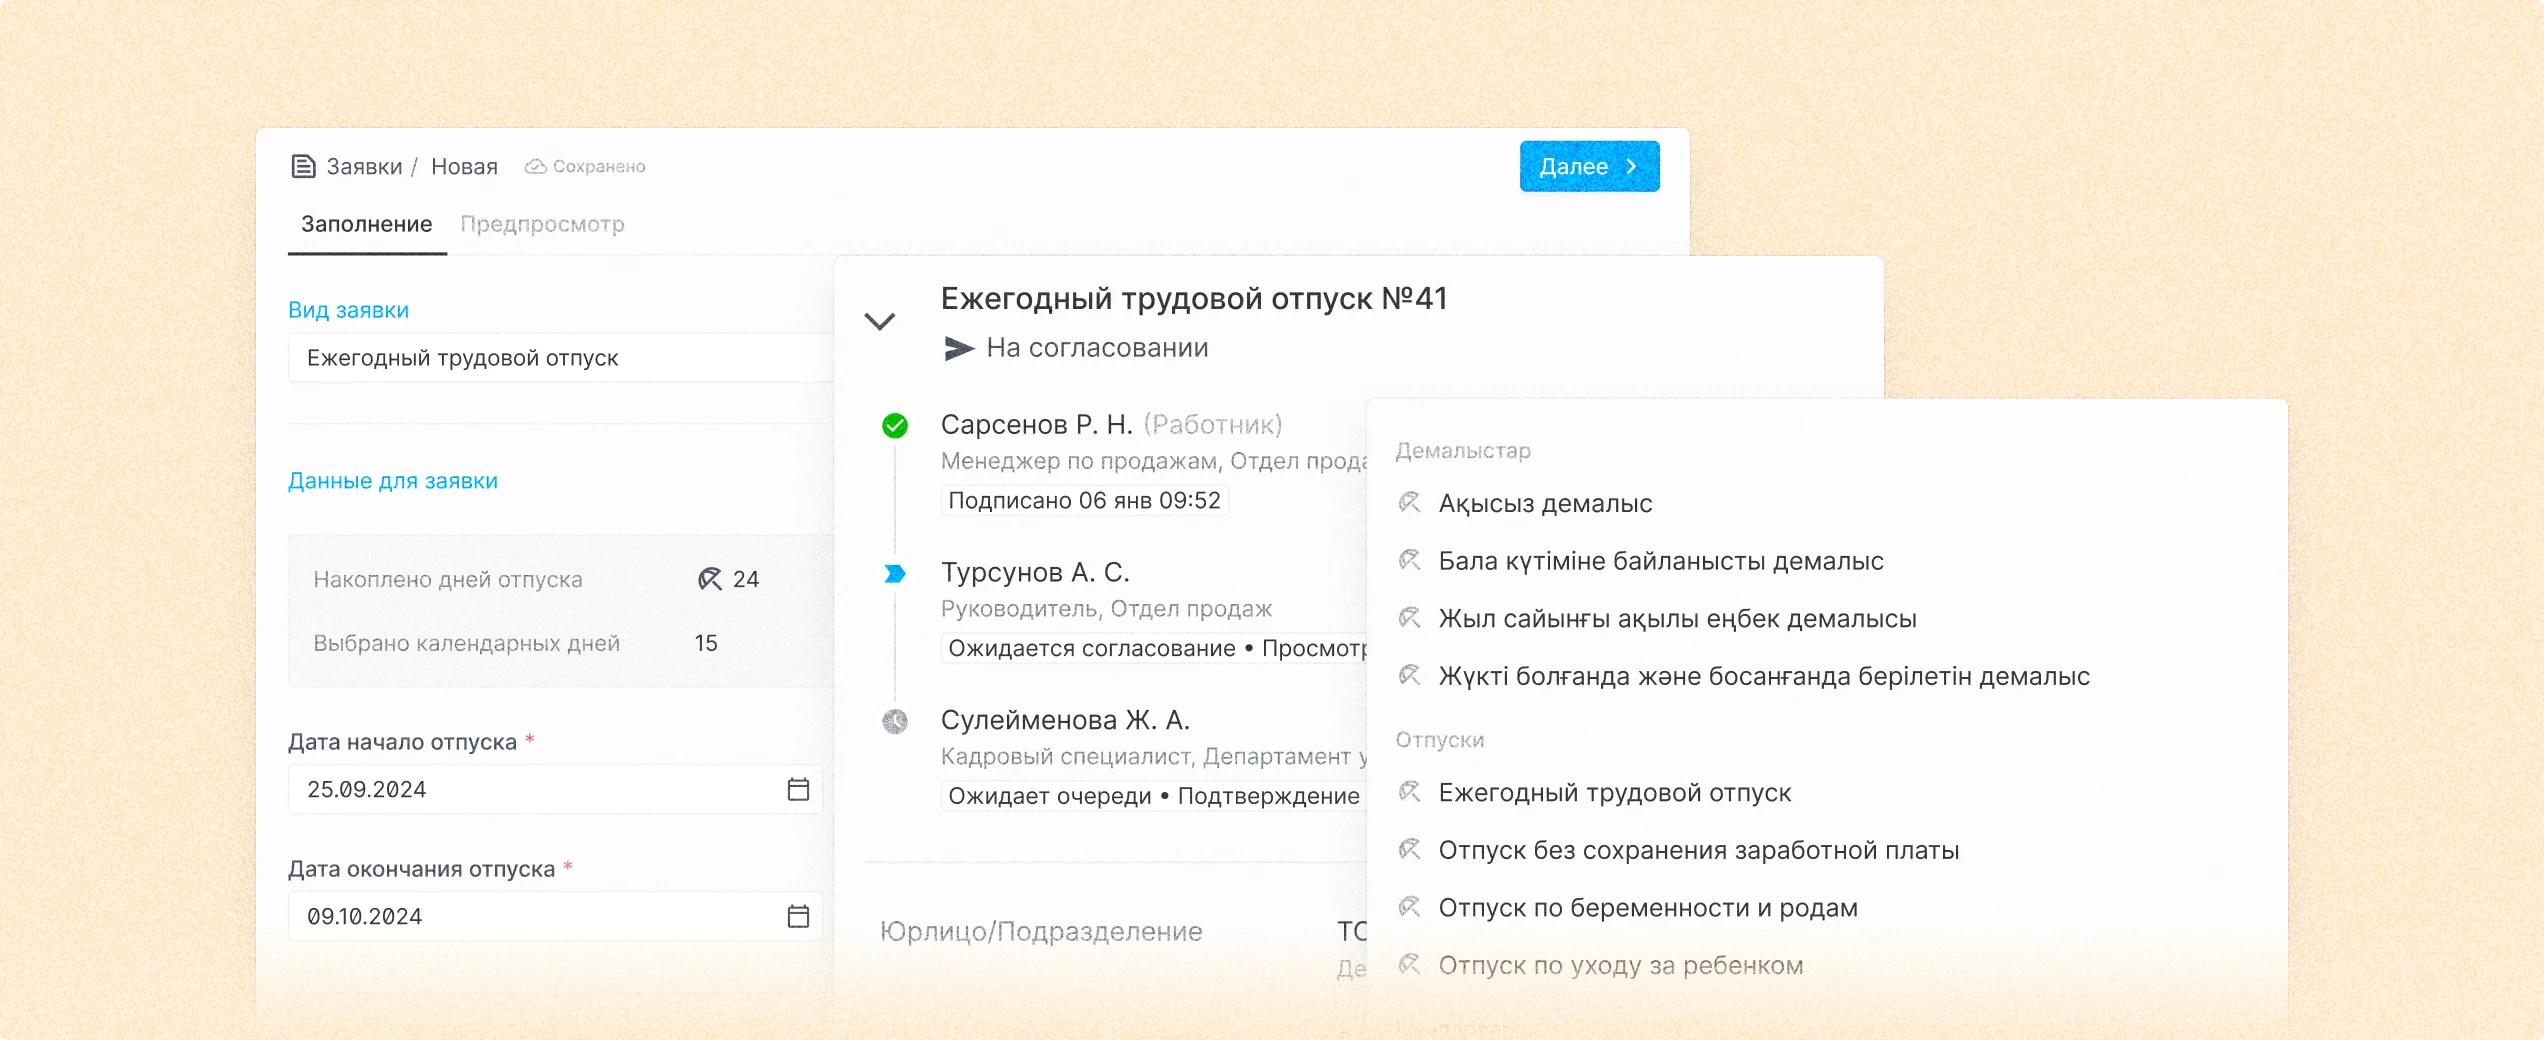This screenshot has width=2544, height=1040.
Task: Click the name Турсунов А. С.
Action: pos(1035,573)
